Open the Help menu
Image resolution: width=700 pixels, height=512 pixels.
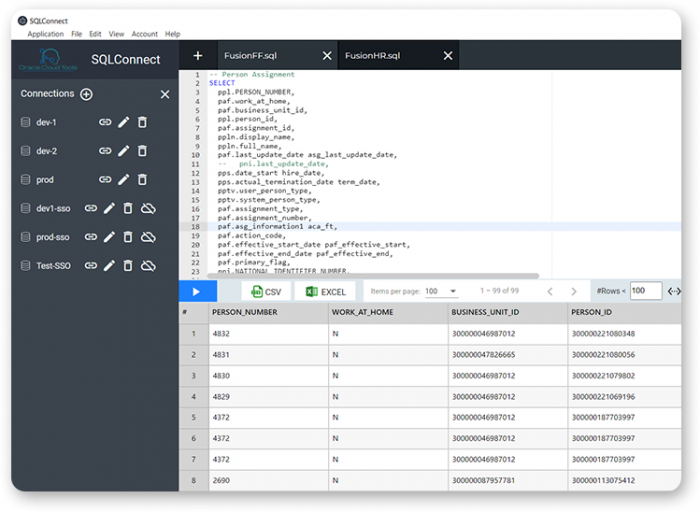[172, 34]
